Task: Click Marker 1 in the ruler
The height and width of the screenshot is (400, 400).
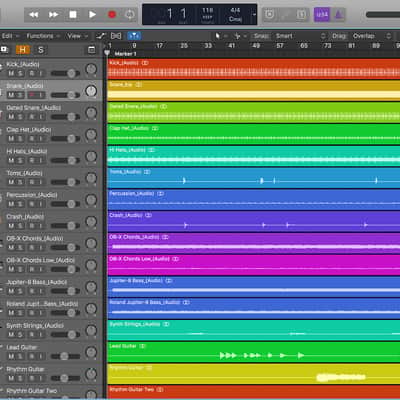Action: point(125,54)
